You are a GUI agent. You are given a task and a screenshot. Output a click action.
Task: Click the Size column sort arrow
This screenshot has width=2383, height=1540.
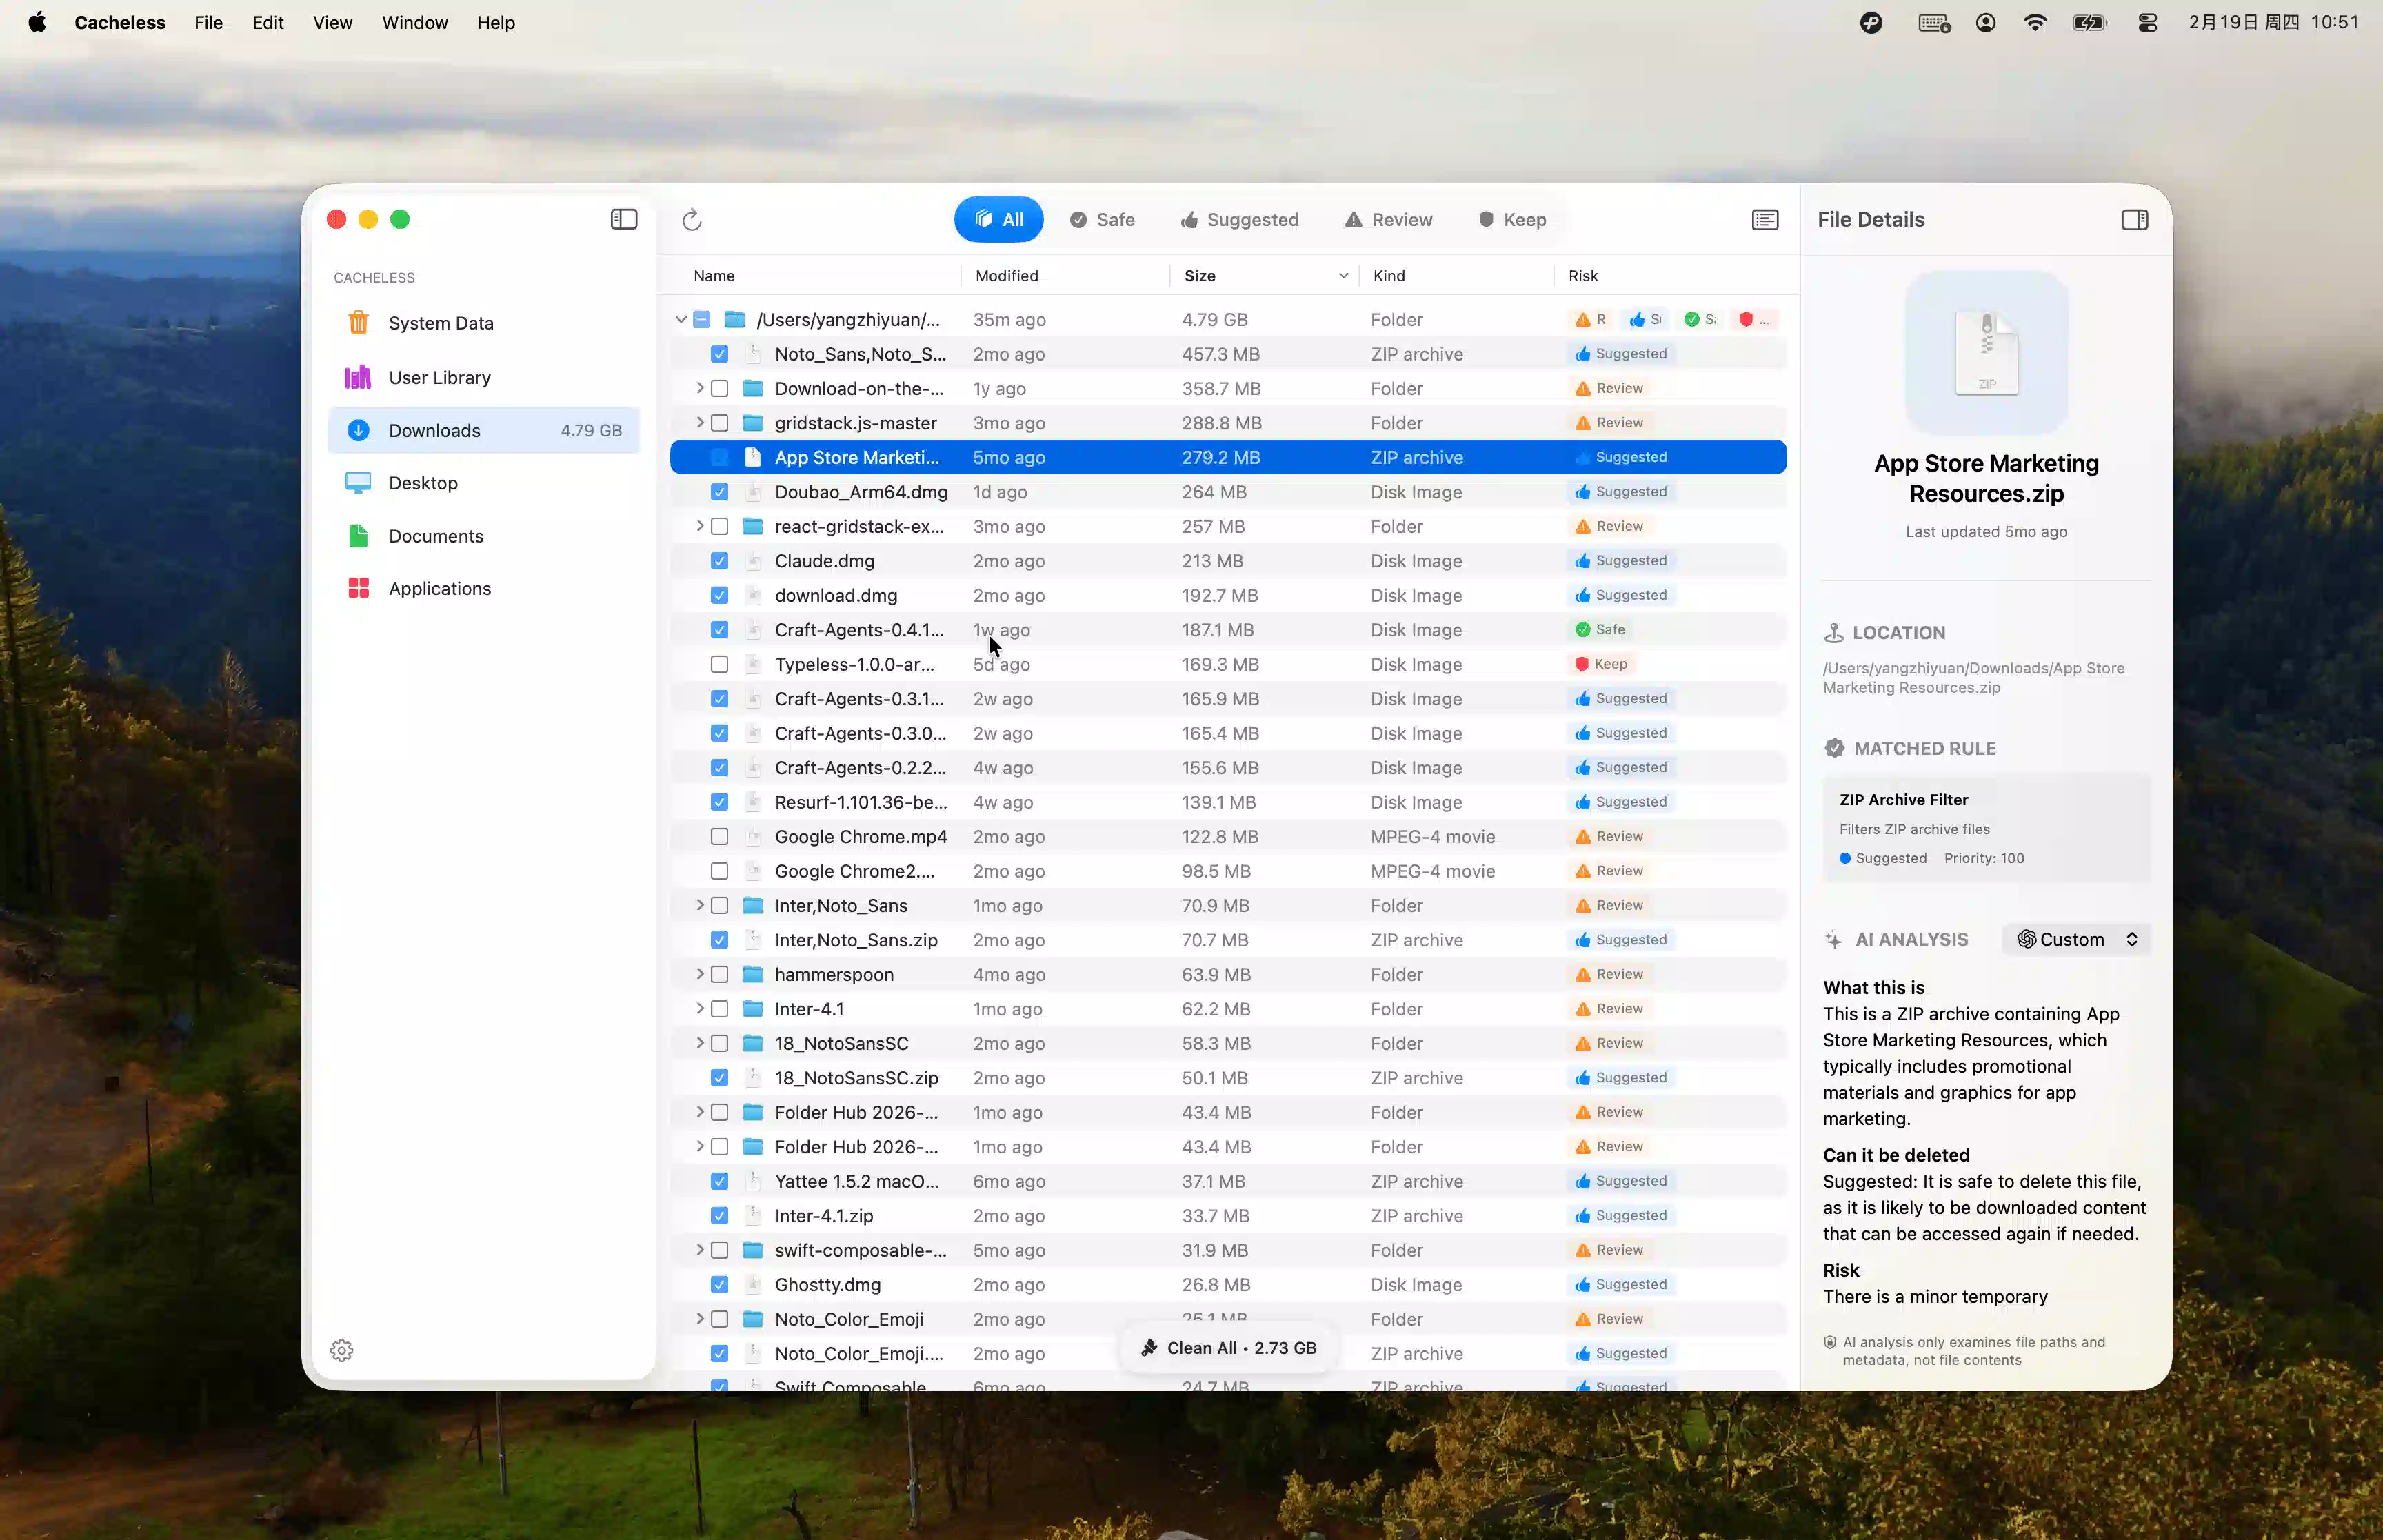tap(1342, 276)
